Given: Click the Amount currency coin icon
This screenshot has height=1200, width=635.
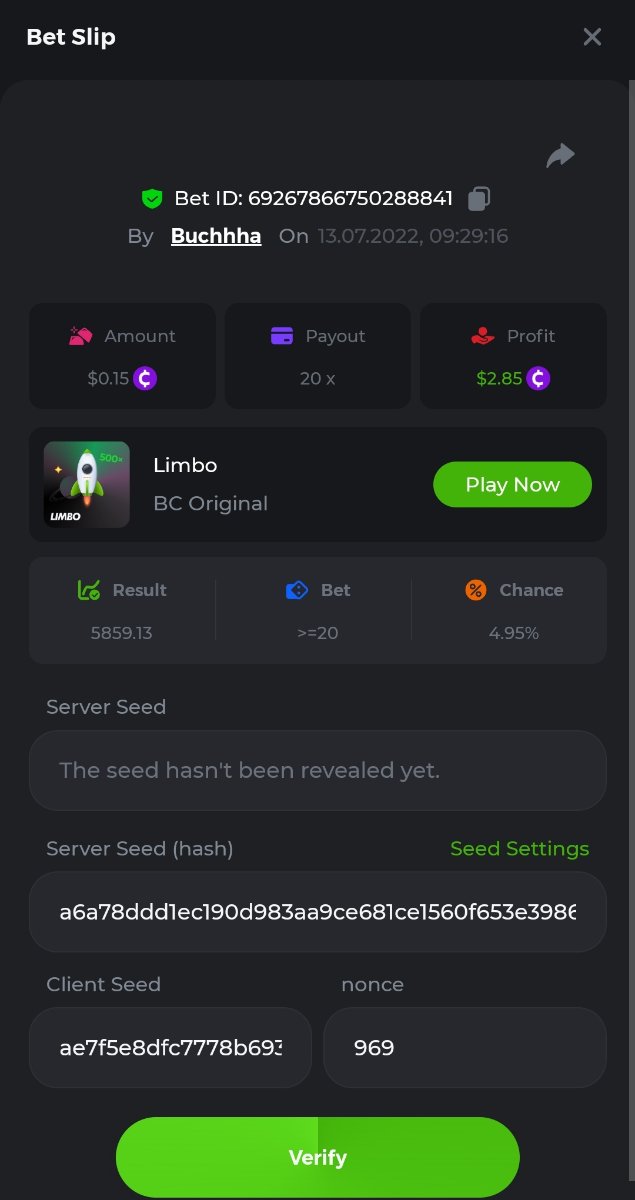Looking at the screenshot, I should coord(146,378).
